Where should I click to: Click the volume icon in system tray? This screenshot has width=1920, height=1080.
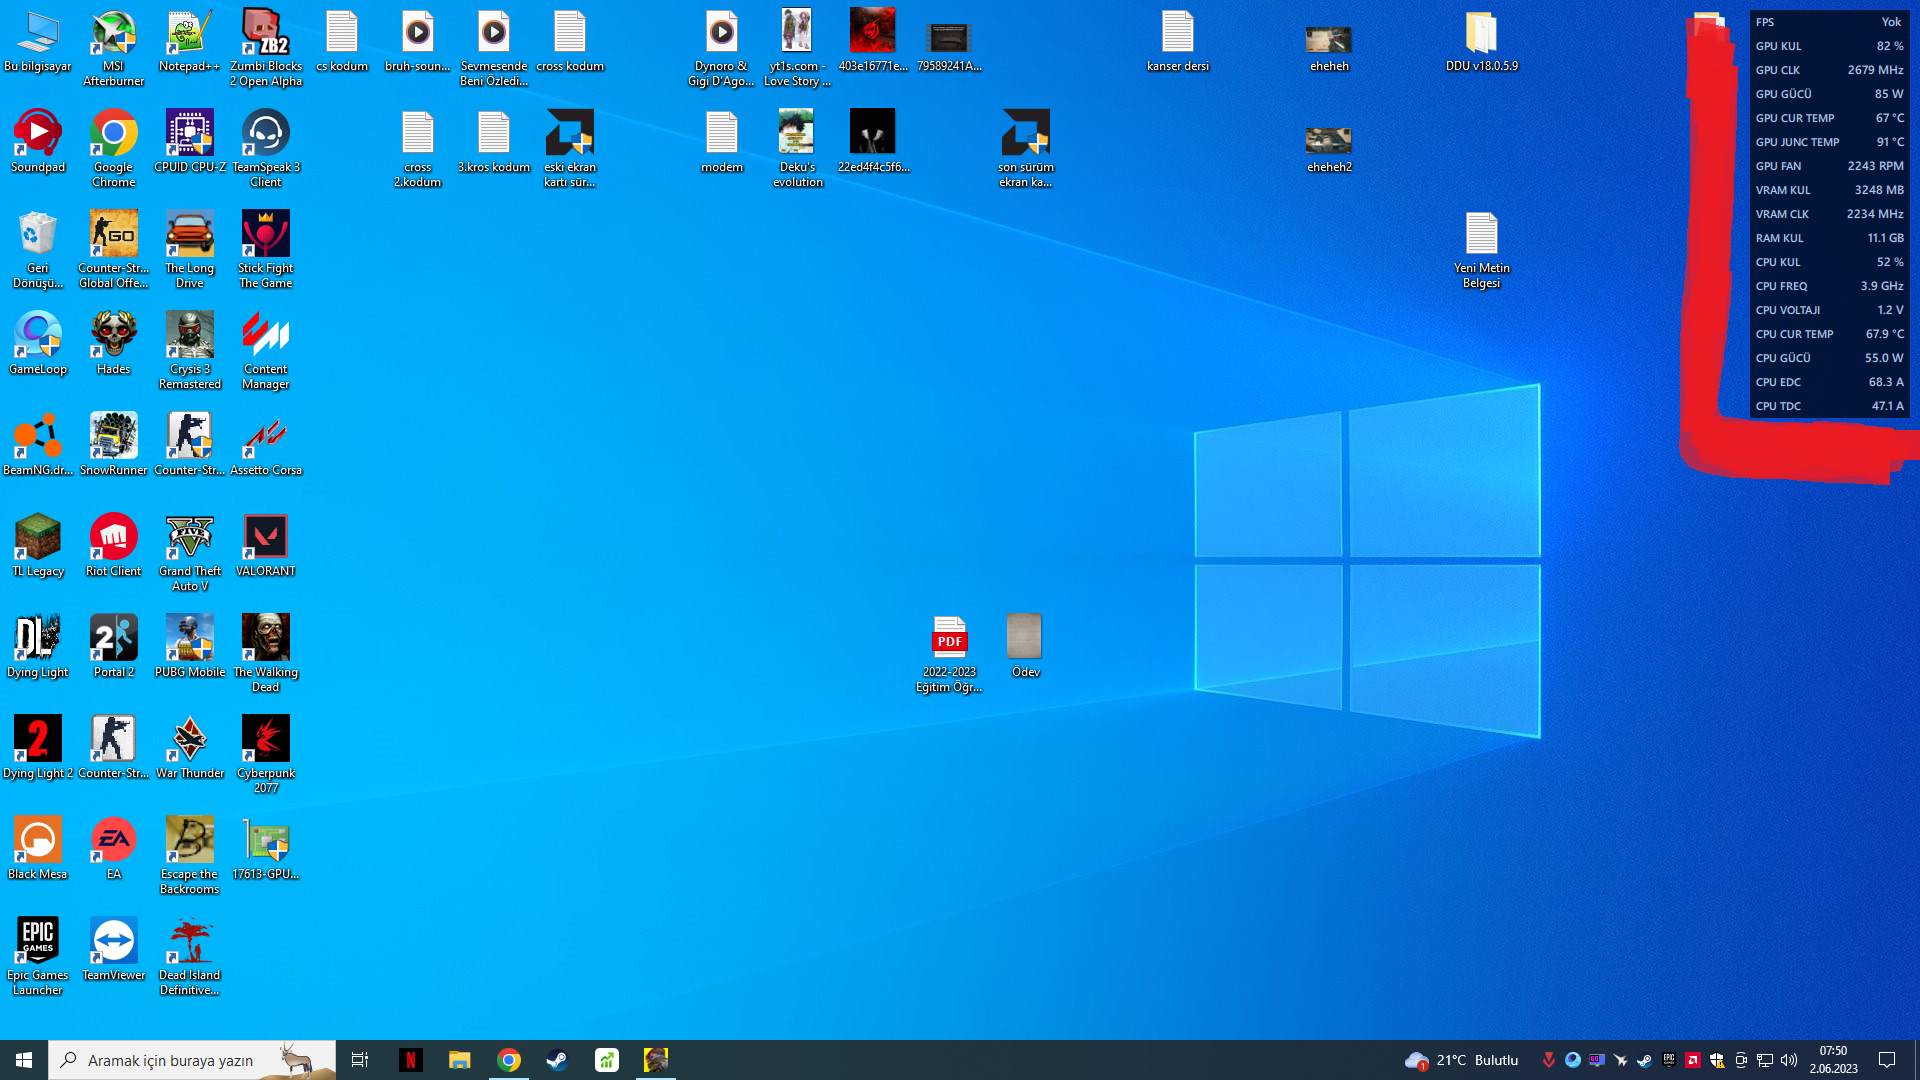pyautogui.click(x=1789, y=1060)
